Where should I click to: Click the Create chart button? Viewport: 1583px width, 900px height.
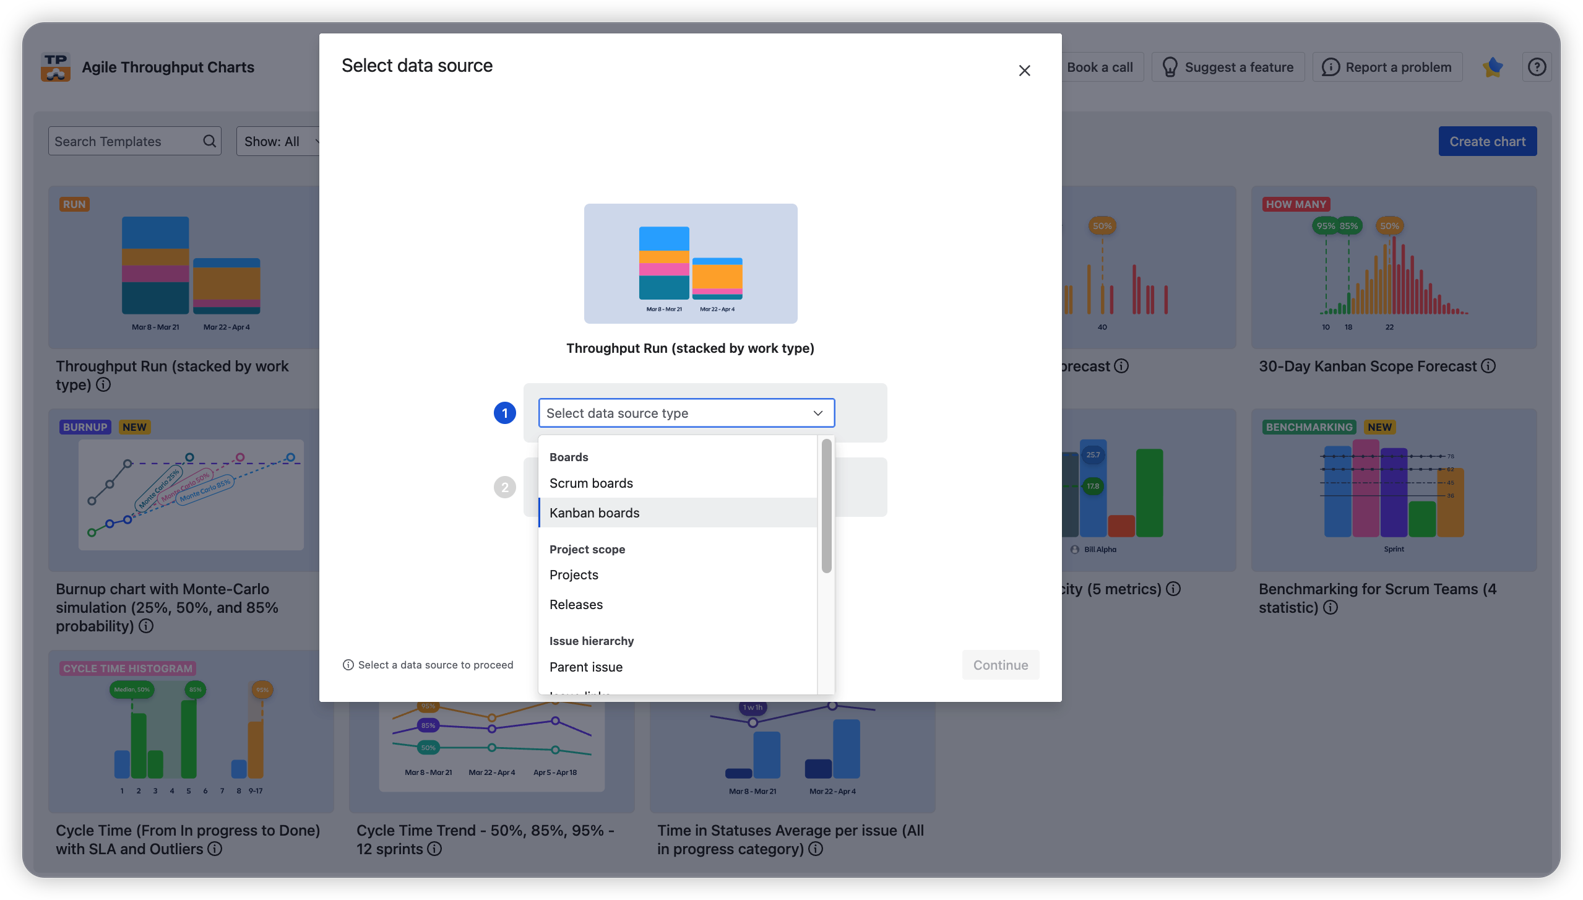point(1487,141)
